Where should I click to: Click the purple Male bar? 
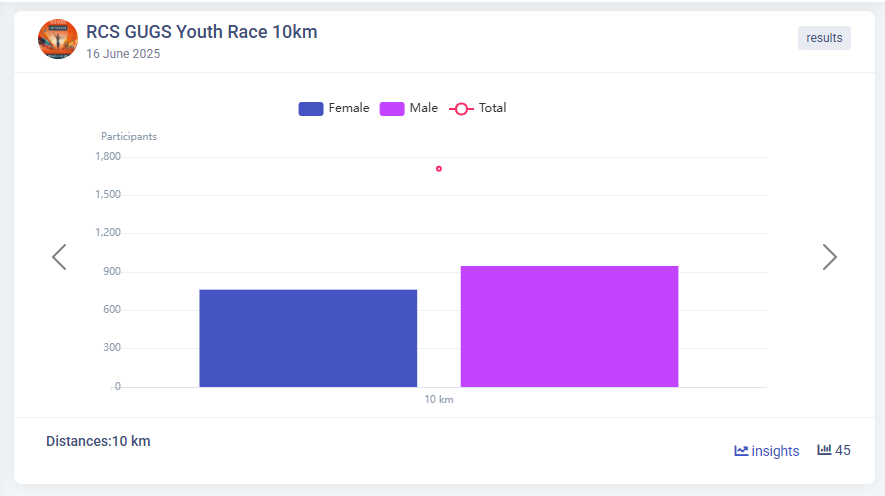pyautogui.click(x=569, y=326)
